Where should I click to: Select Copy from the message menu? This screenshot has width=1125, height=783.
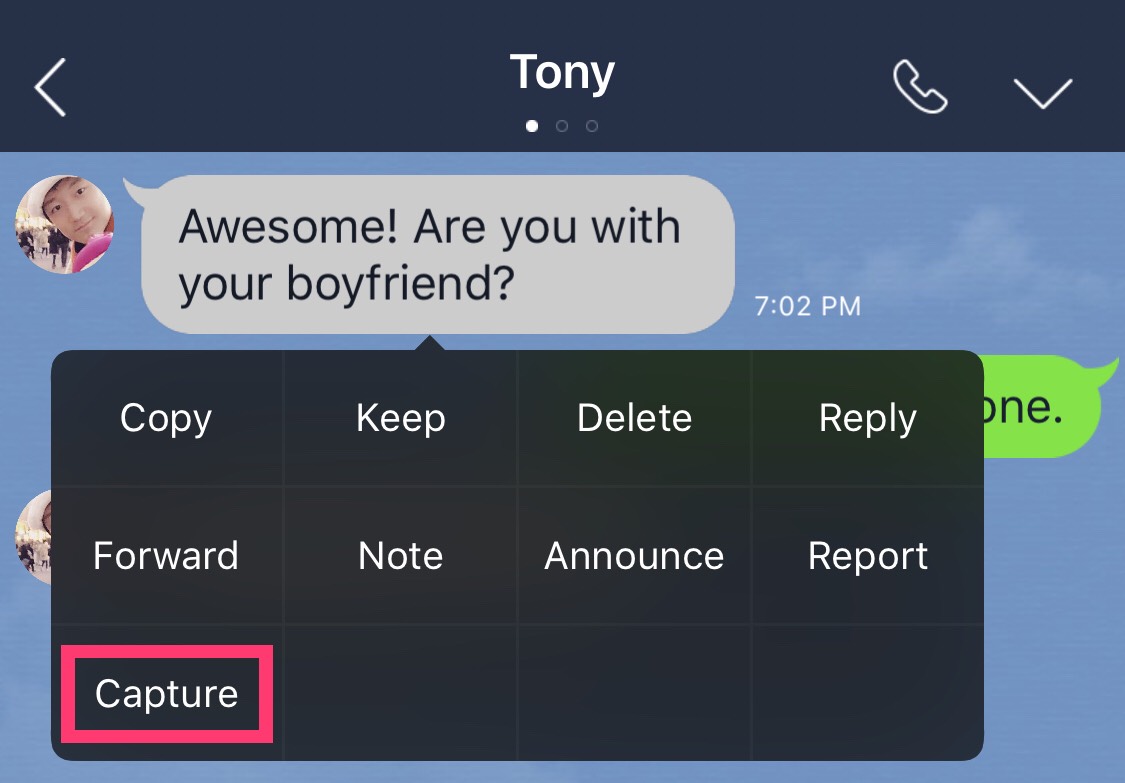pyautogui.click(x=166, y=418)
